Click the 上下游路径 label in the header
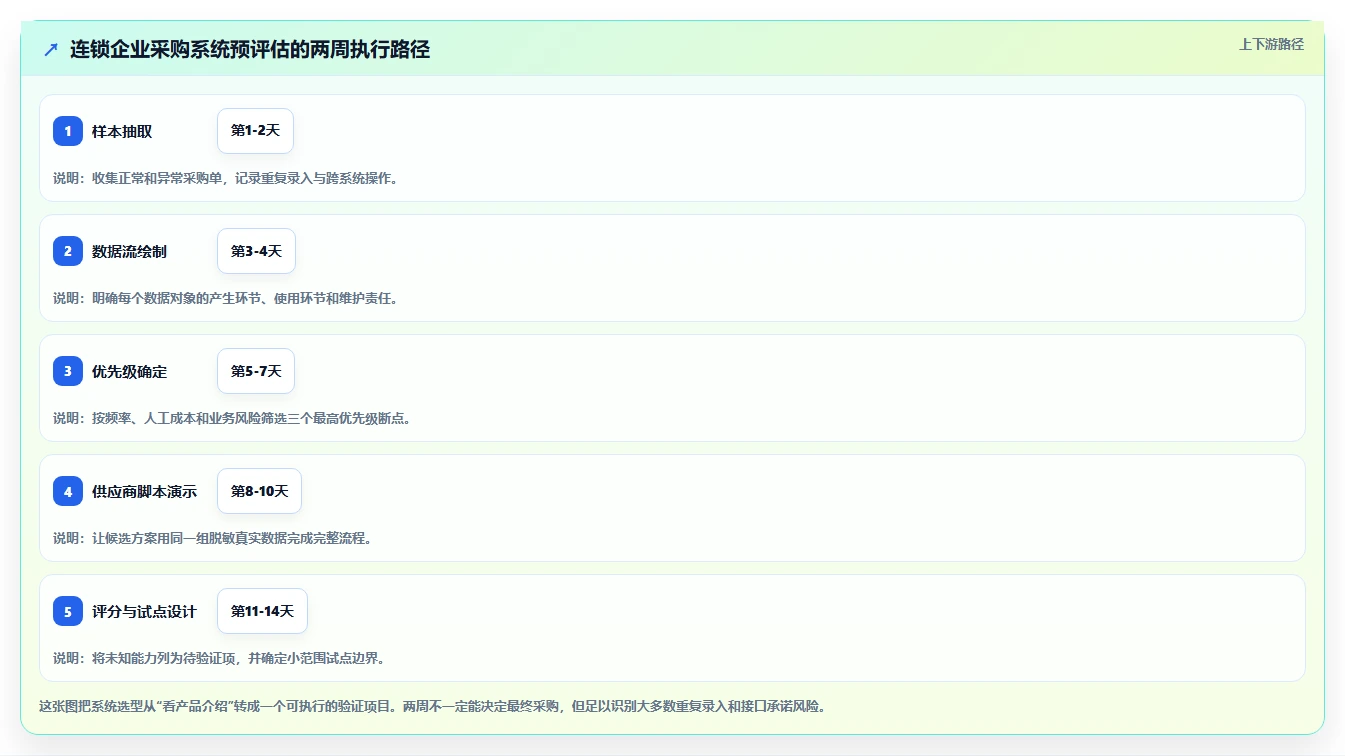The image size is (1345, 756). [1271, 44]
